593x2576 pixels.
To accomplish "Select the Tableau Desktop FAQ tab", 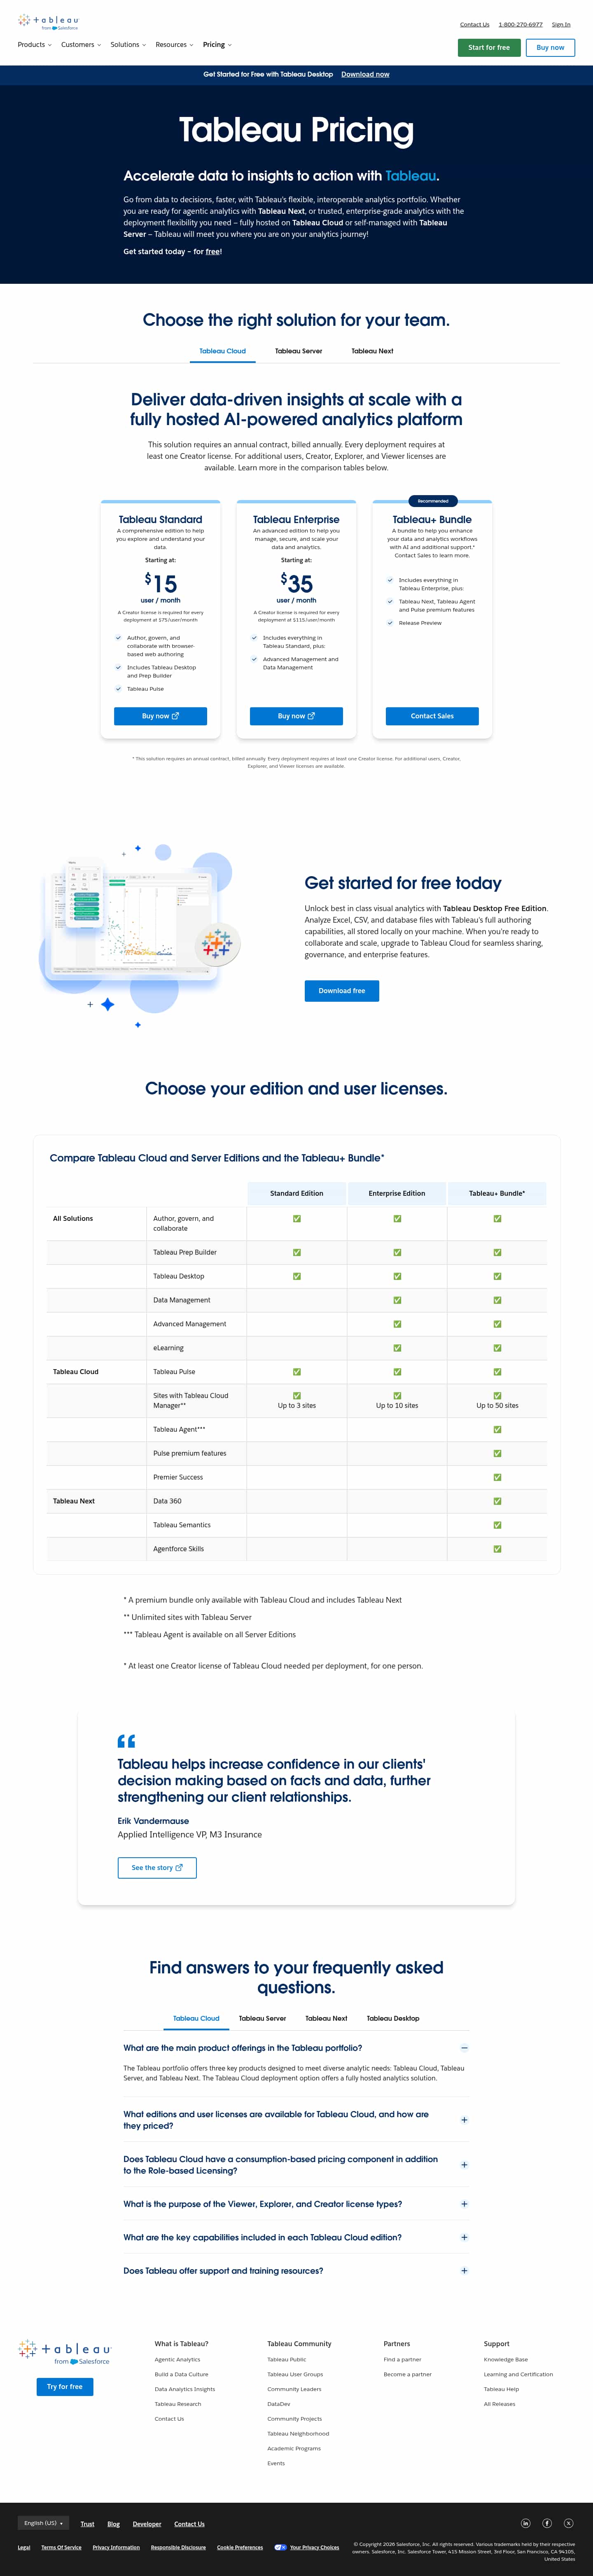I will pyautogui.click(x=393, y=2018).
